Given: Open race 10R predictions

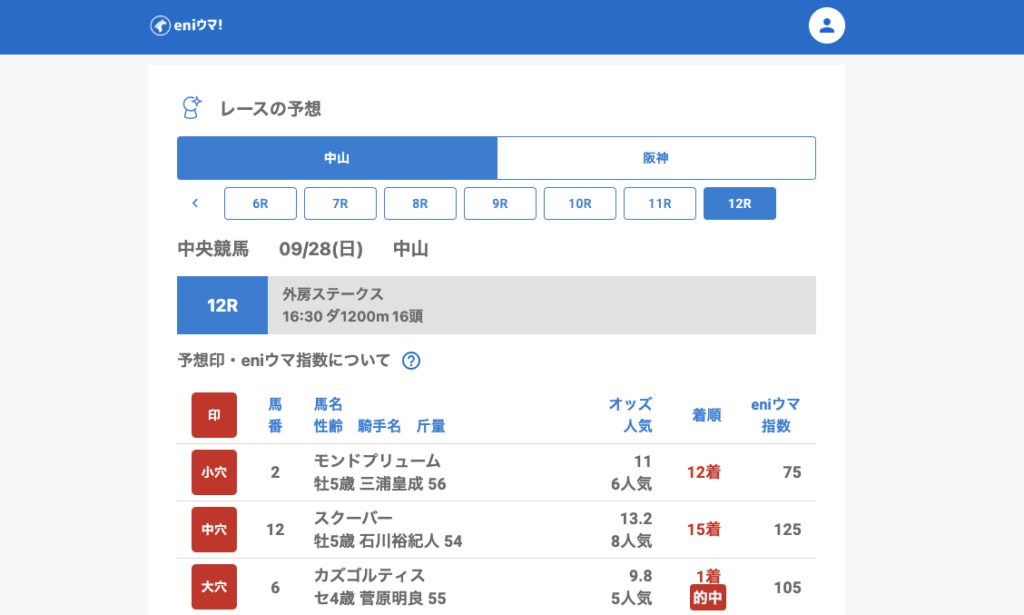Looking at the screenshot, I should pos(580,203).
